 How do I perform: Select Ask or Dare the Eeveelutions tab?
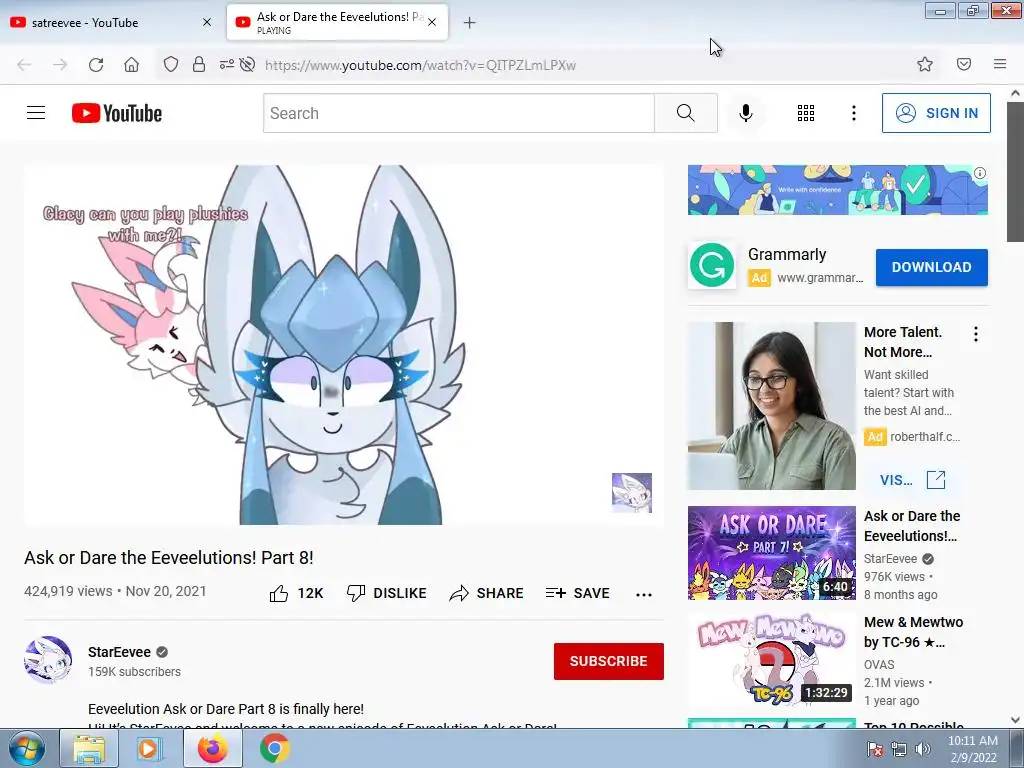tap(337, 22)
